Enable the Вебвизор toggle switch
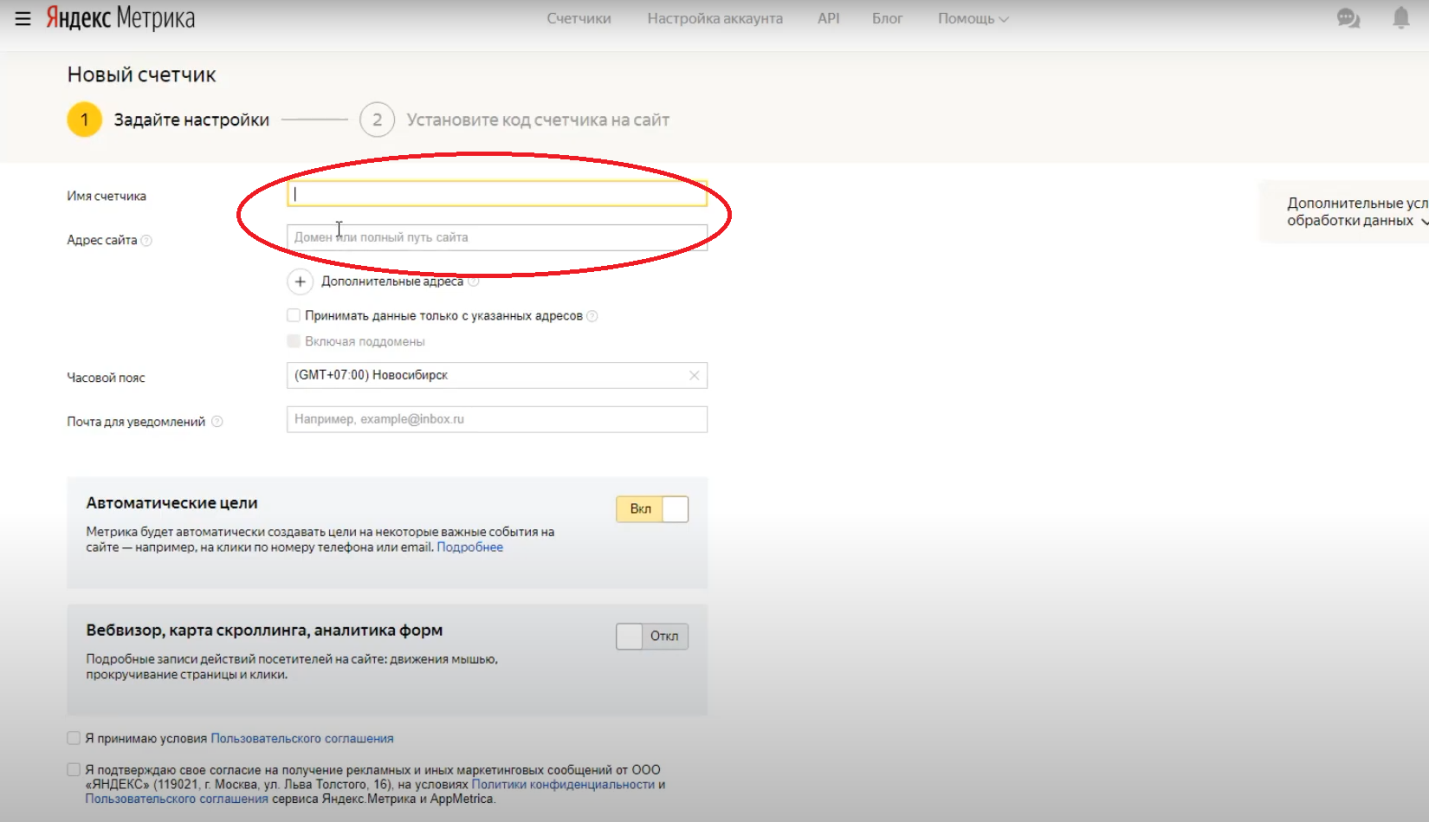The image size is (1429, 822). 652,637
